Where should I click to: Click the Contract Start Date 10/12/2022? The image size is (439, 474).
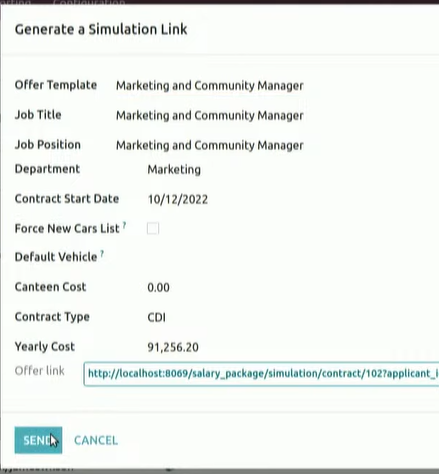coord(178,199)
